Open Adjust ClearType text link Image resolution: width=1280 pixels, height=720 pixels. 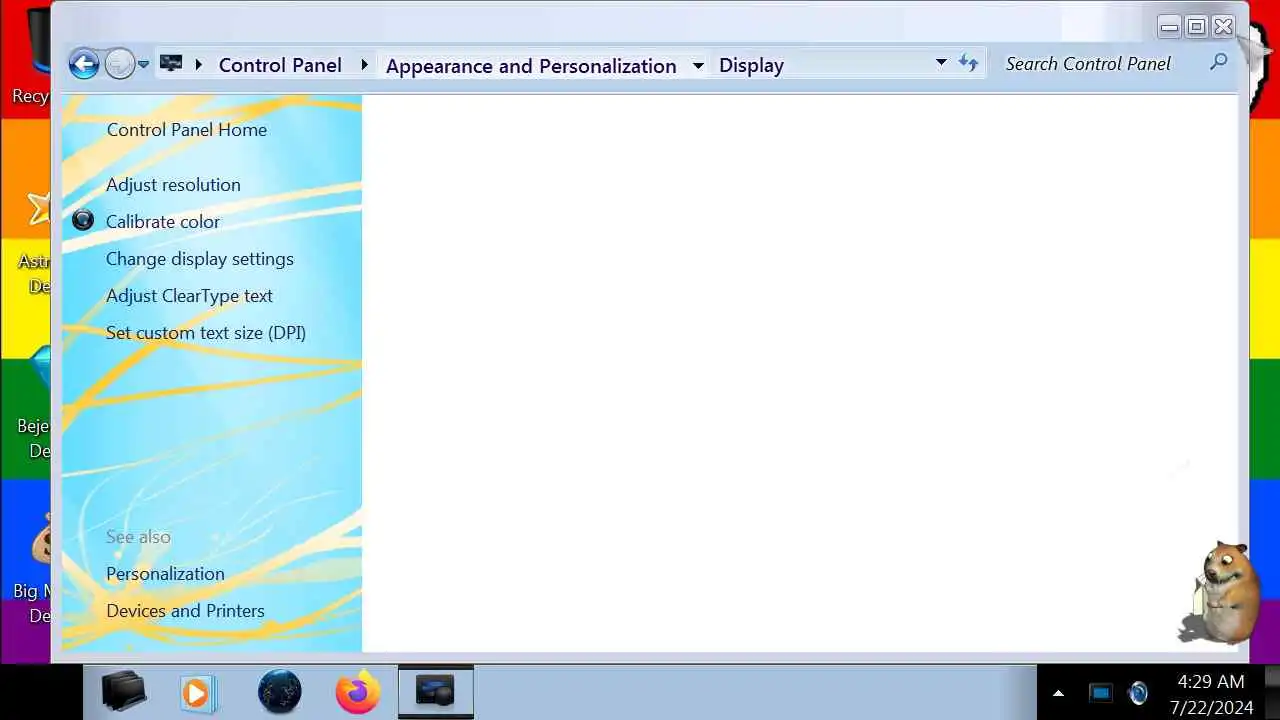pyautogui.click(x=189, y=296)
